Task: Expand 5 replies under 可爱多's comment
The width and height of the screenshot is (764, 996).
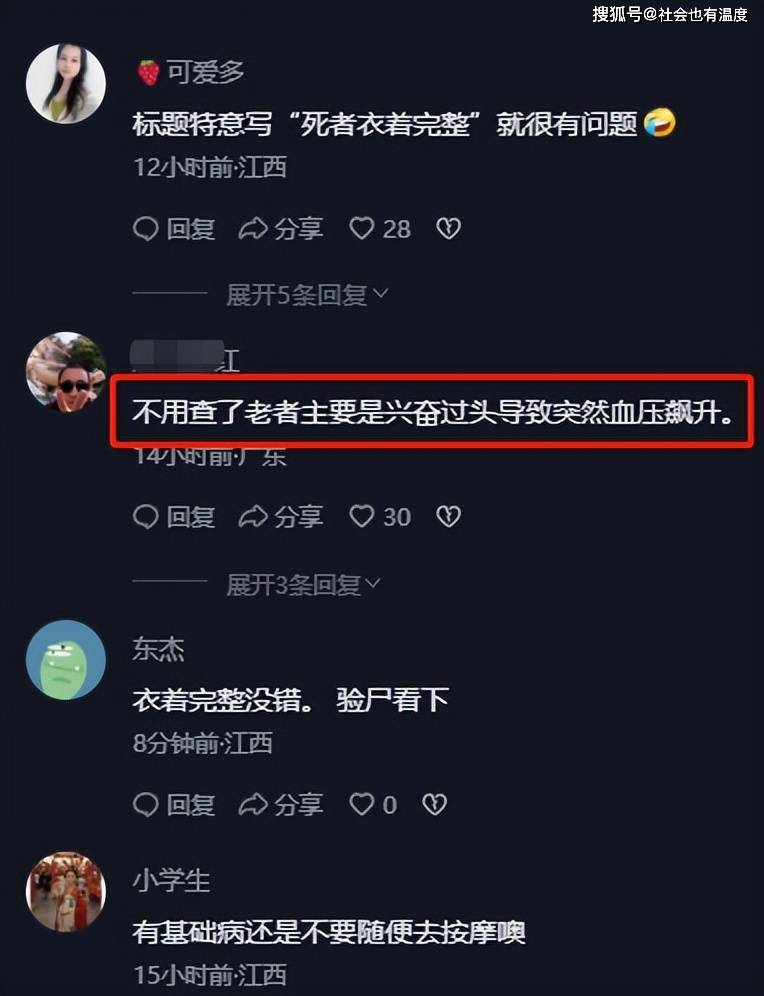Action: point(307,295)
